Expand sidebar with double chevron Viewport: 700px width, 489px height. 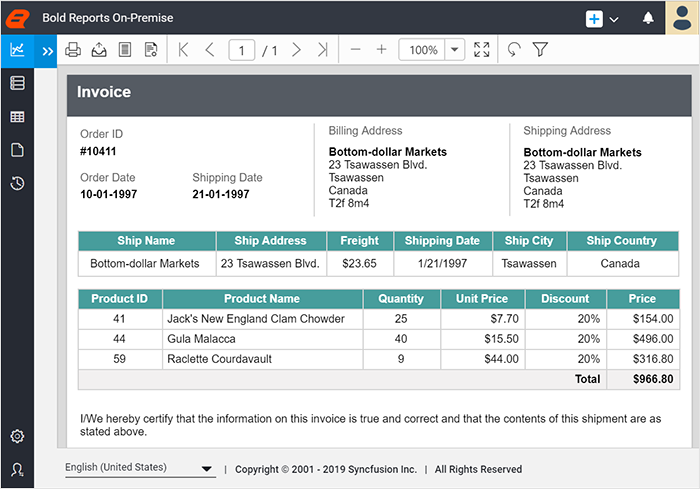coord(47,51)
